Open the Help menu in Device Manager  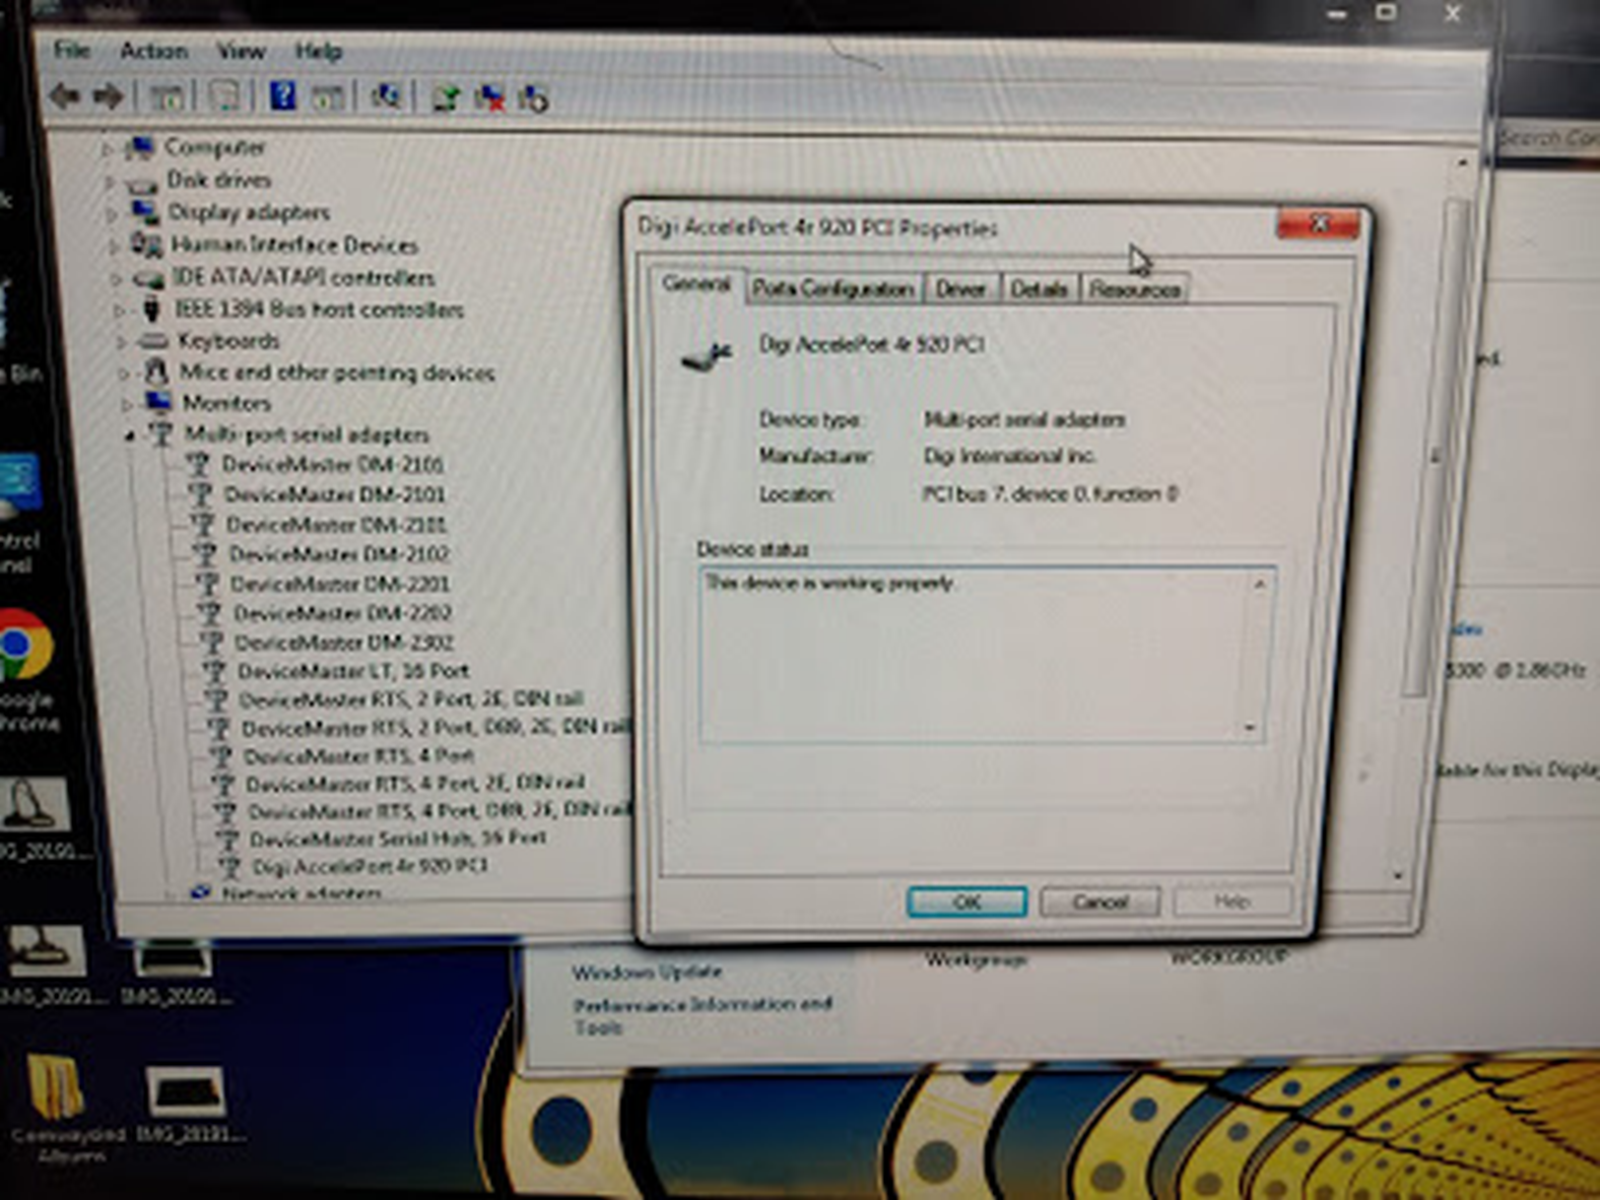coord(318,51)
